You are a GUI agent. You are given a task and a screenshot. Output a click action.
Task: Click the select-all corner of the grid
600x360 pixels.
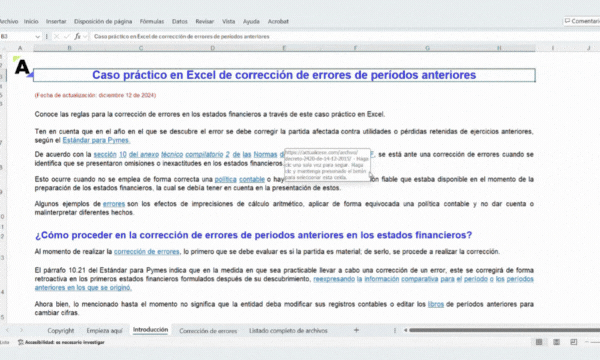pos(3,48)
